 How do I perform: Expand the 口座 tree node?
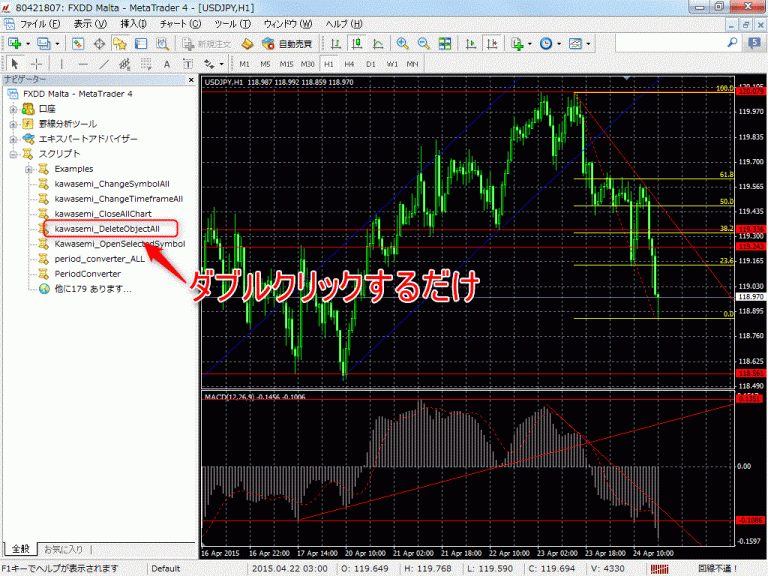click(13, 109)
